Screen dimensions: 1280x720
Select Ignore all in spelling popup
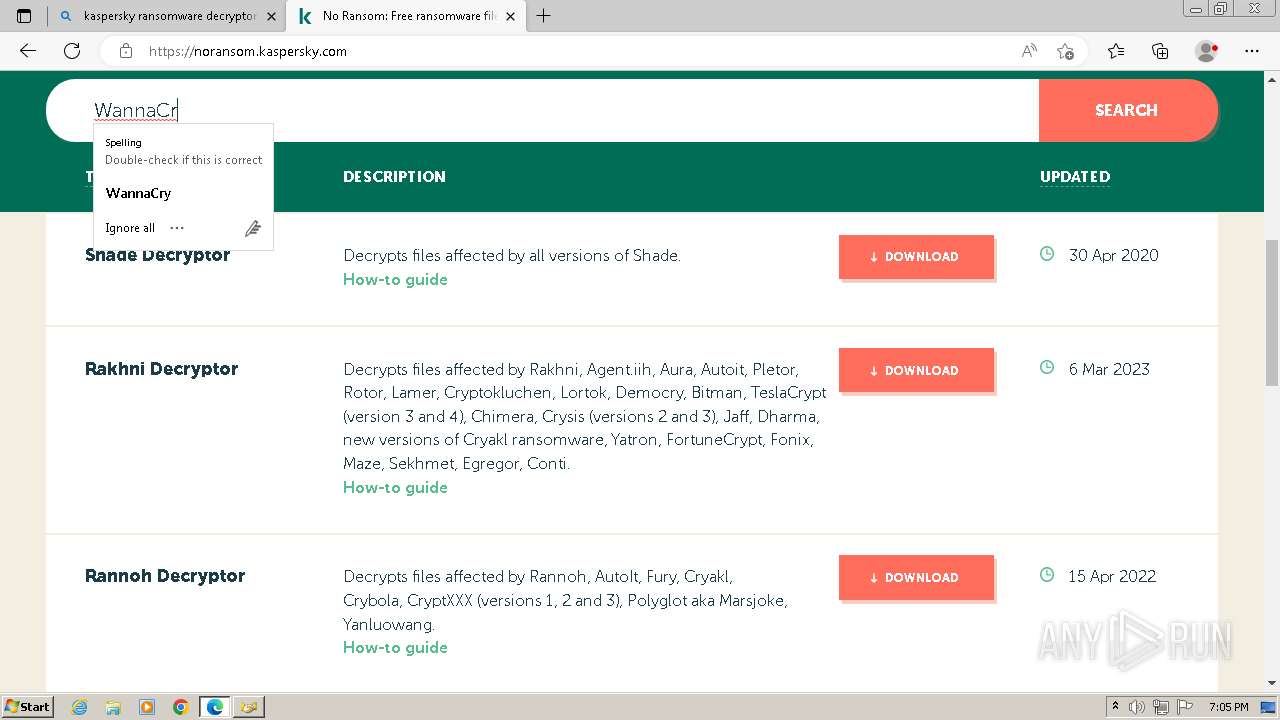(x=130, y=228)
